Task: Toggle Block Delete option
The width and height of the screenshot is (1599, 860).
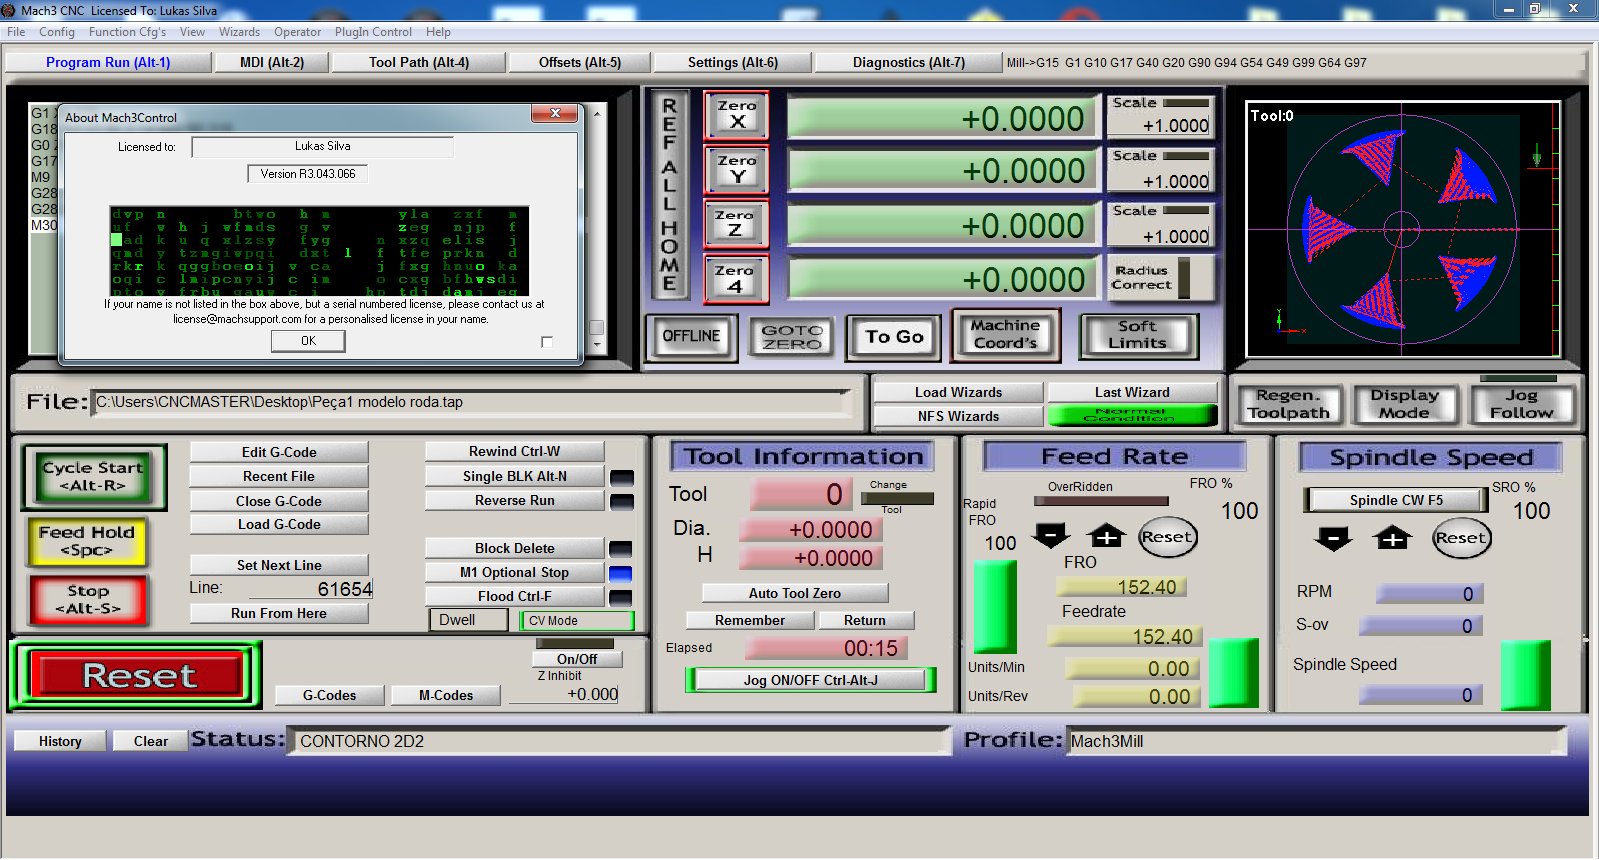Action: click(x=515, y=548)
